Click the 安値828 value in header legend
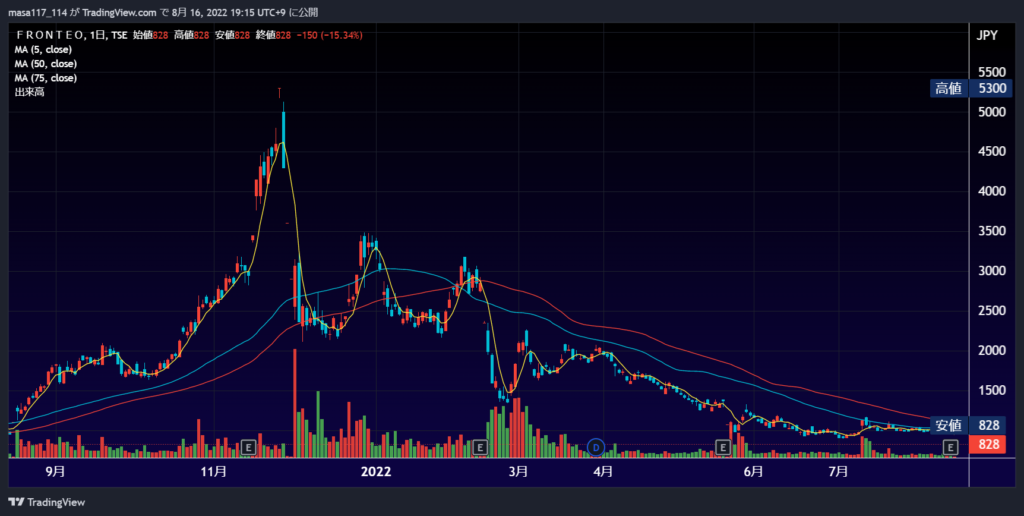This screenshot has height=516, width=1024. coord(232,35)
